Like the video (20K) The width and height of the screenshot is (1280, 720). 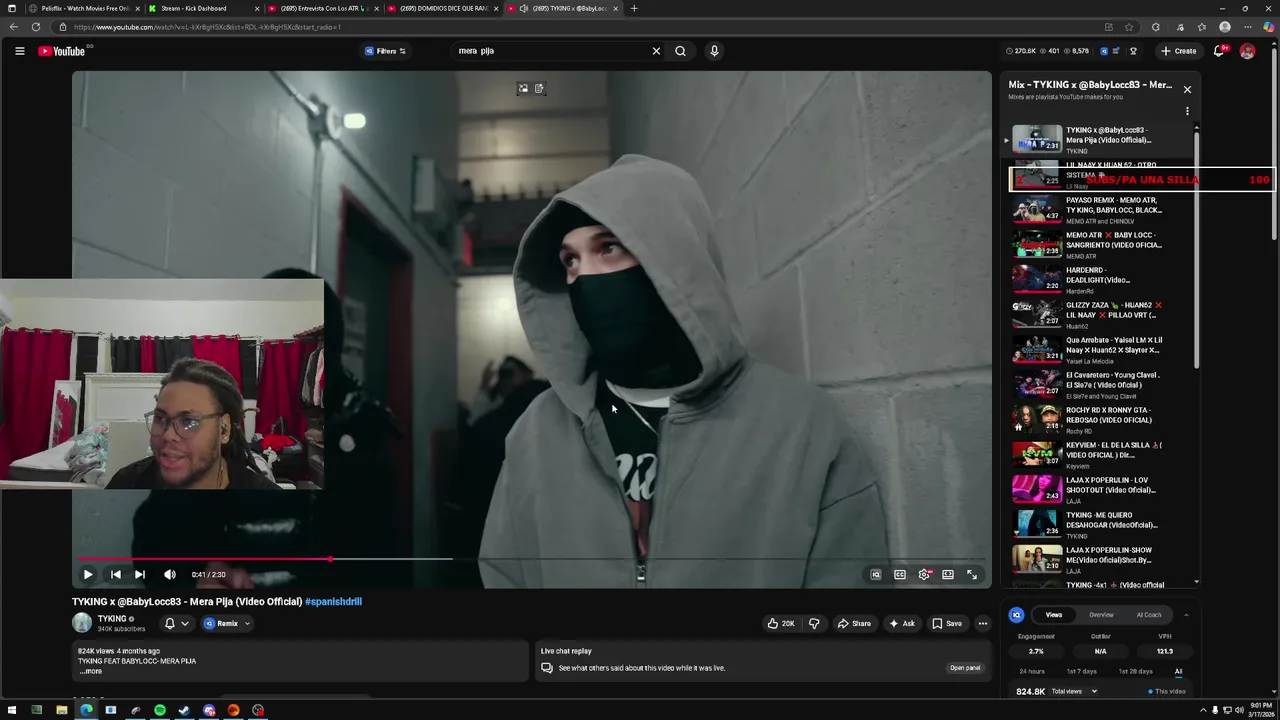(x=780, y=623)
